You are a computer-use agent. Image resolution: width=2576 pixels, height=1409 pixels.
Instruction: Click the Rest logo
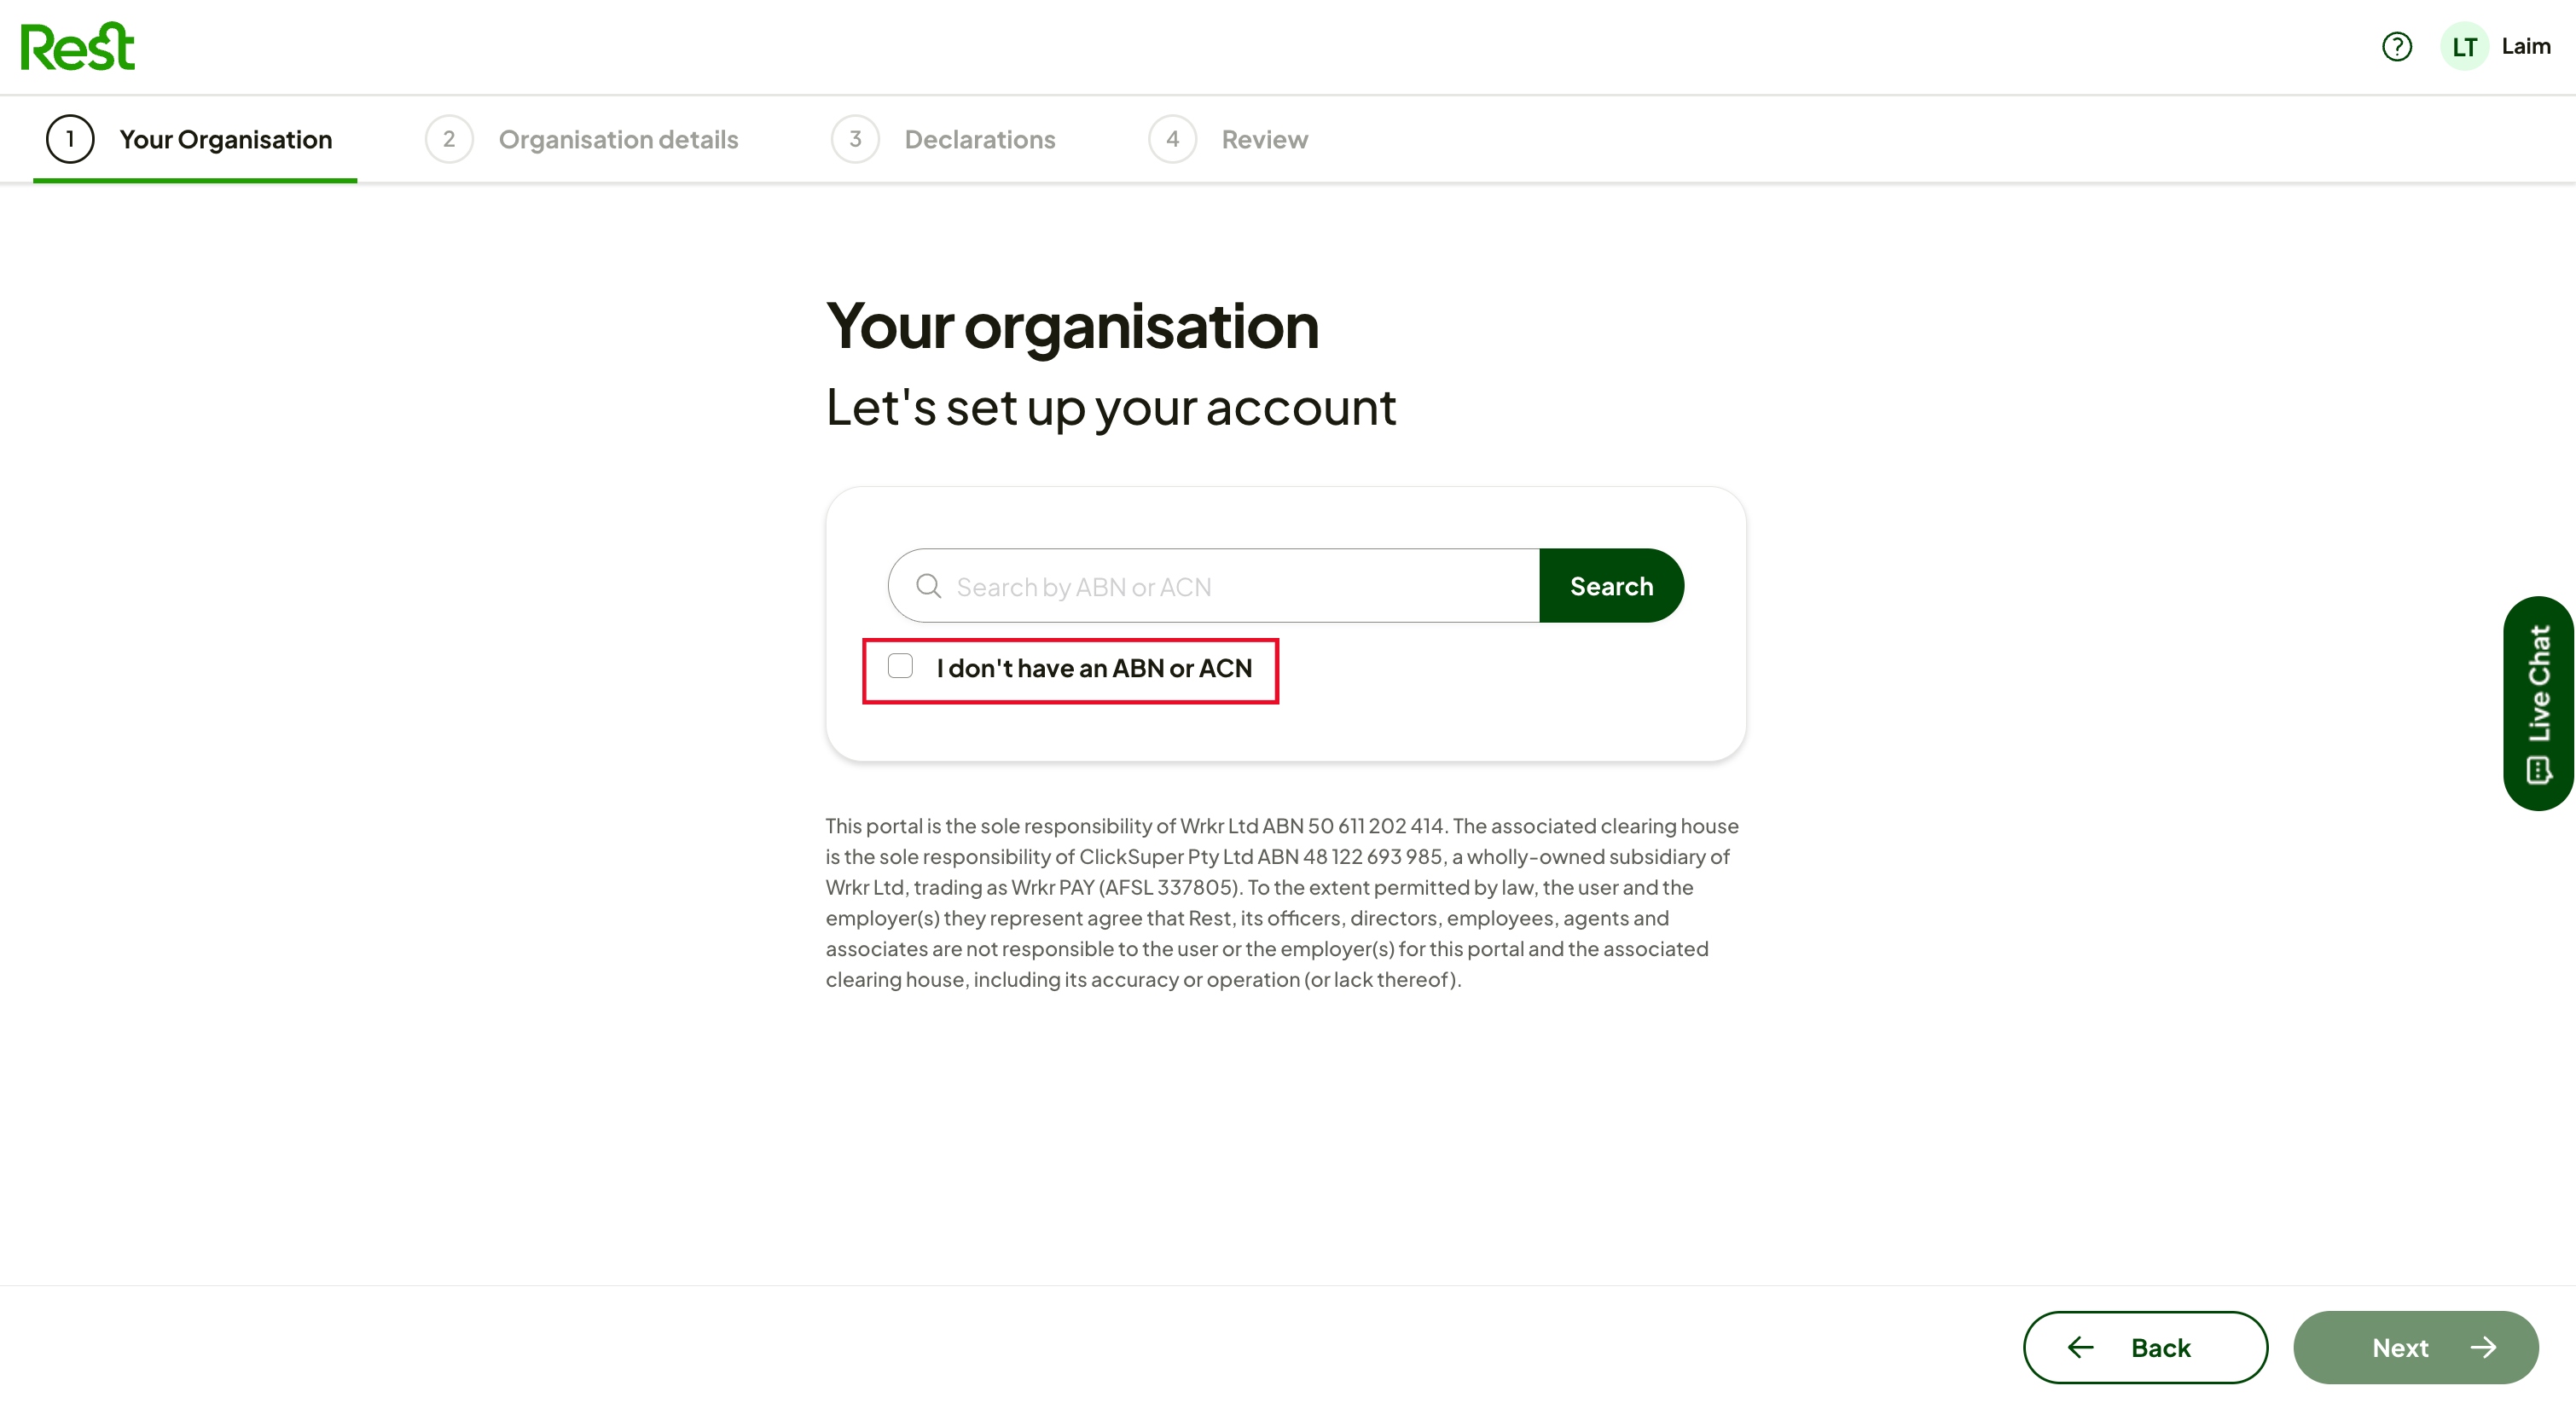77,46
